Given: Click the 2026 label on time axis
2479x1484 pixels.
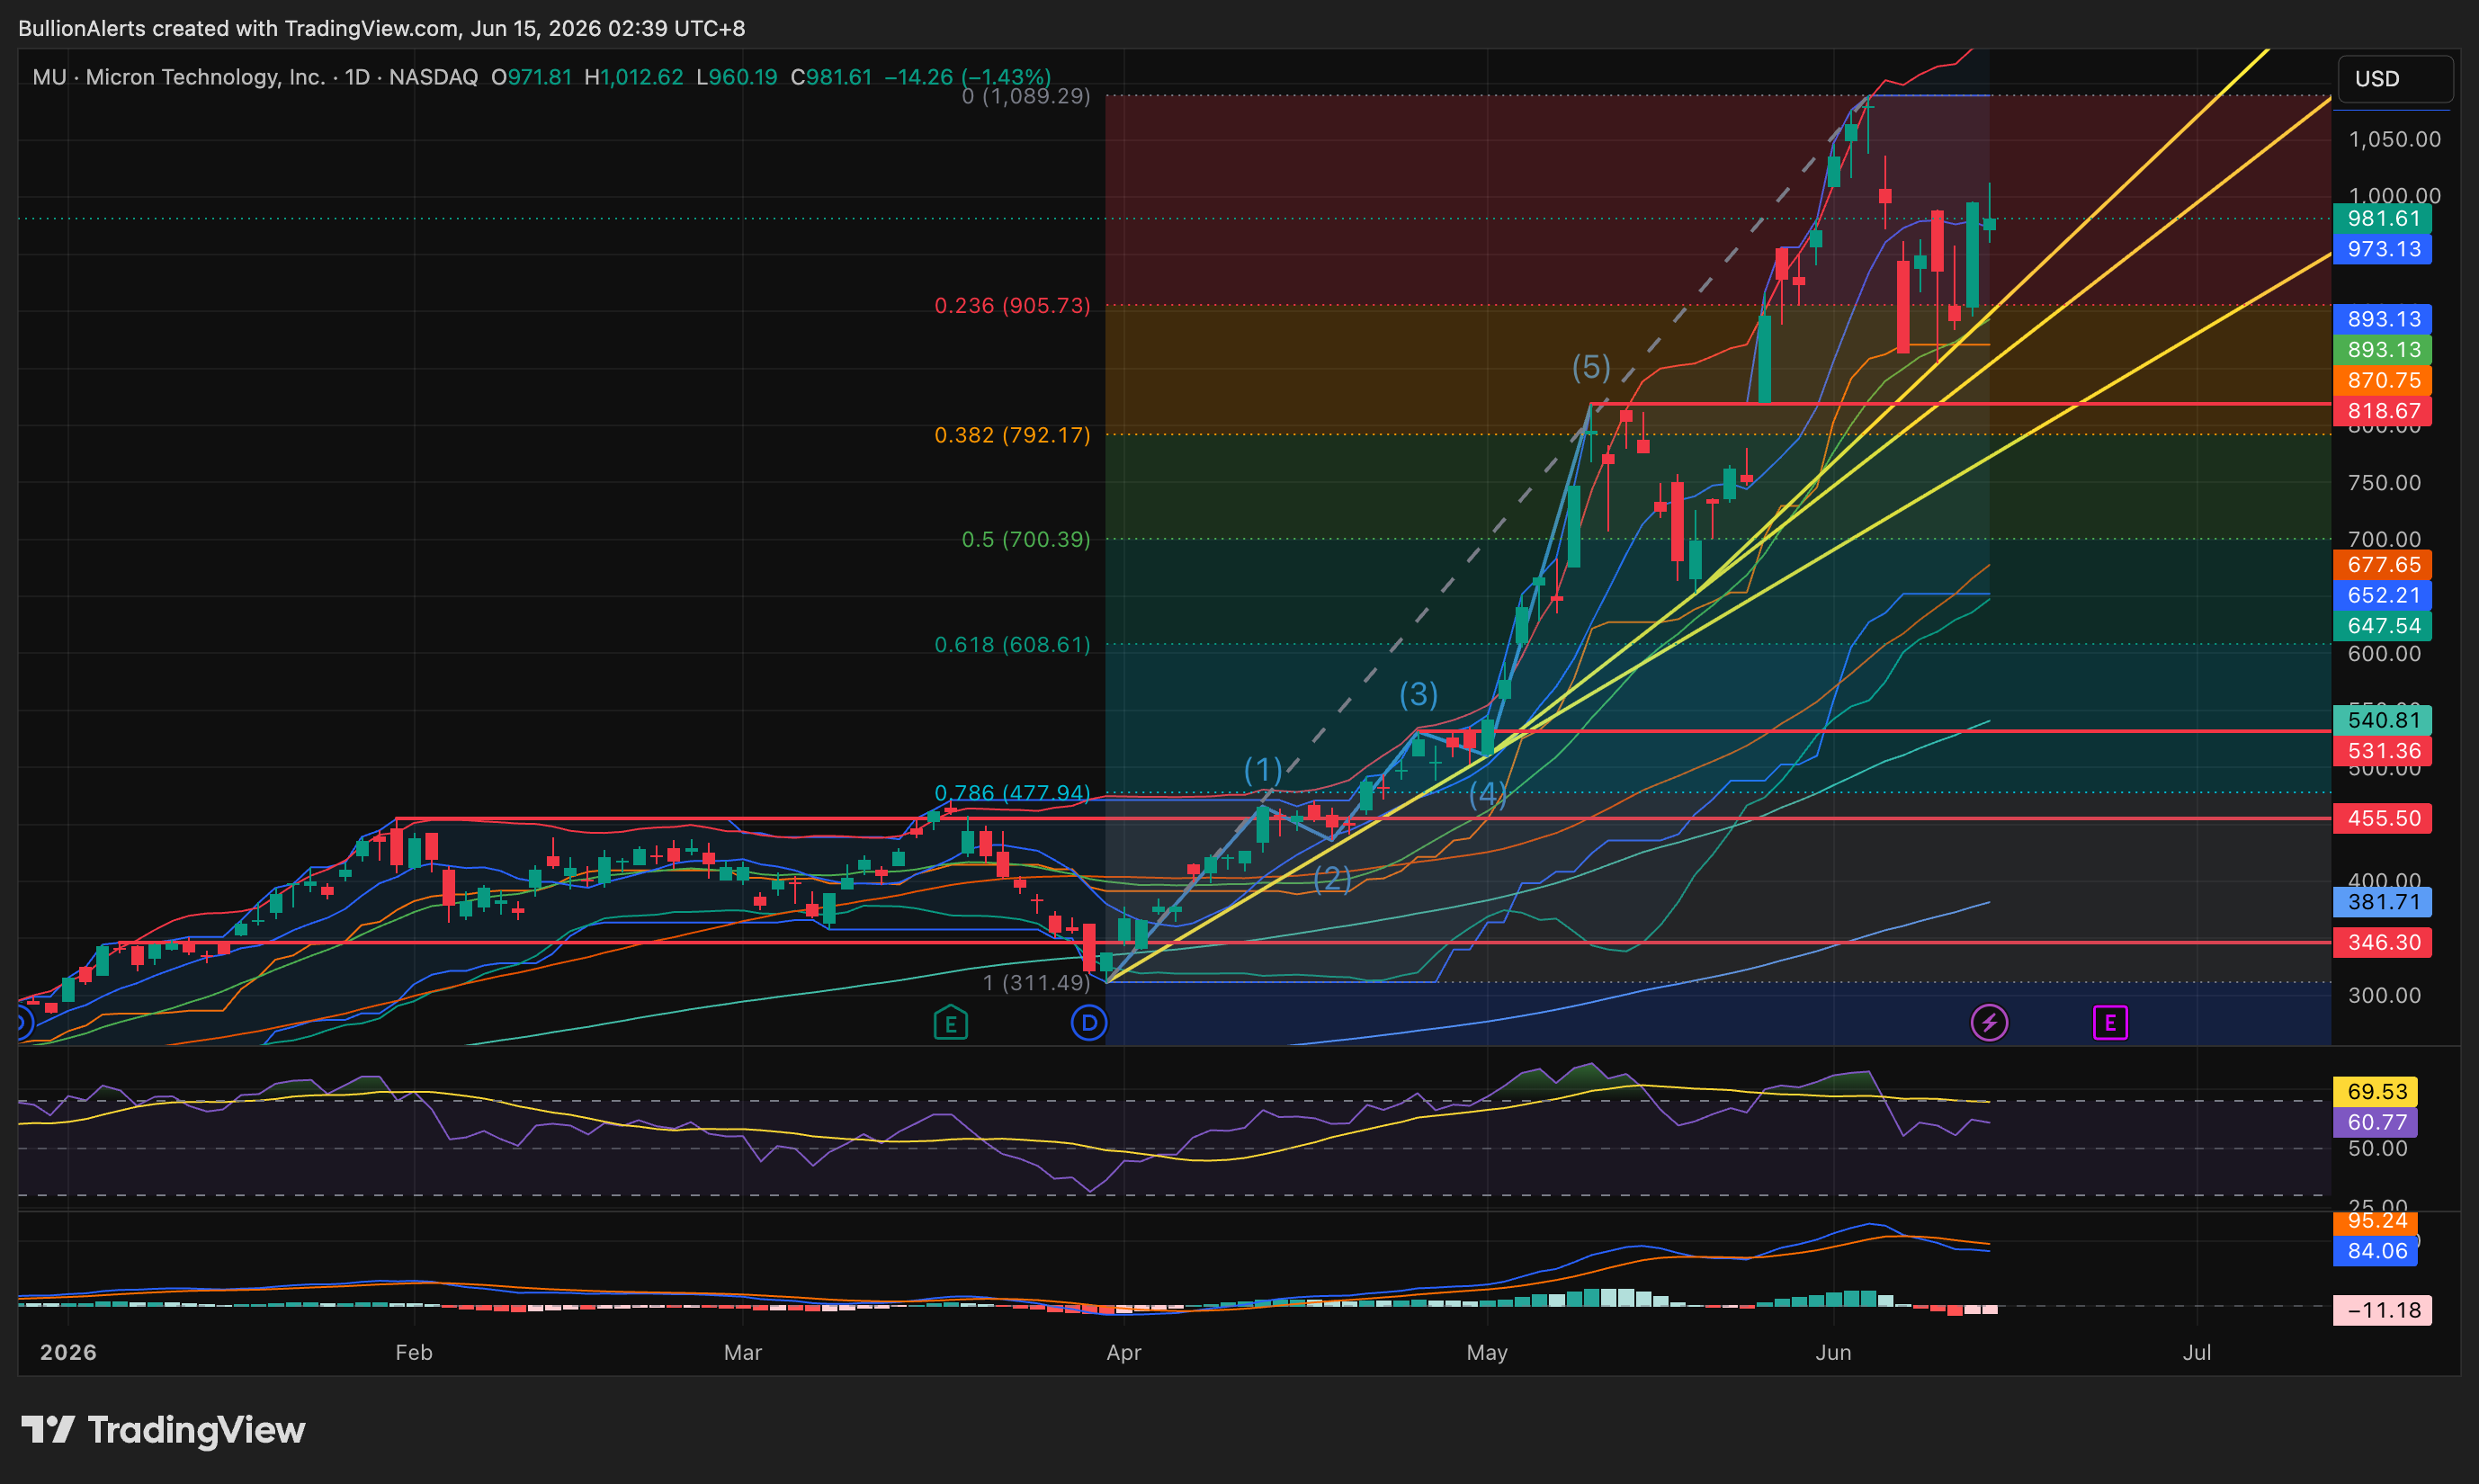Looking at the screenshot, I should click(x=68, y=1353).
